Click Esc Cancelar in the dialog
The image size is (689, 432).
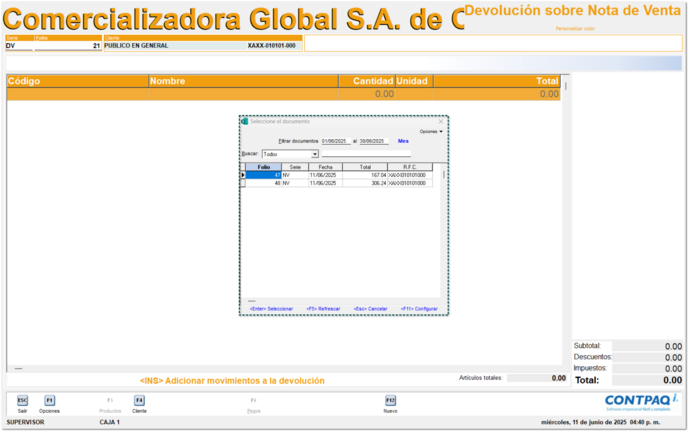370,309
